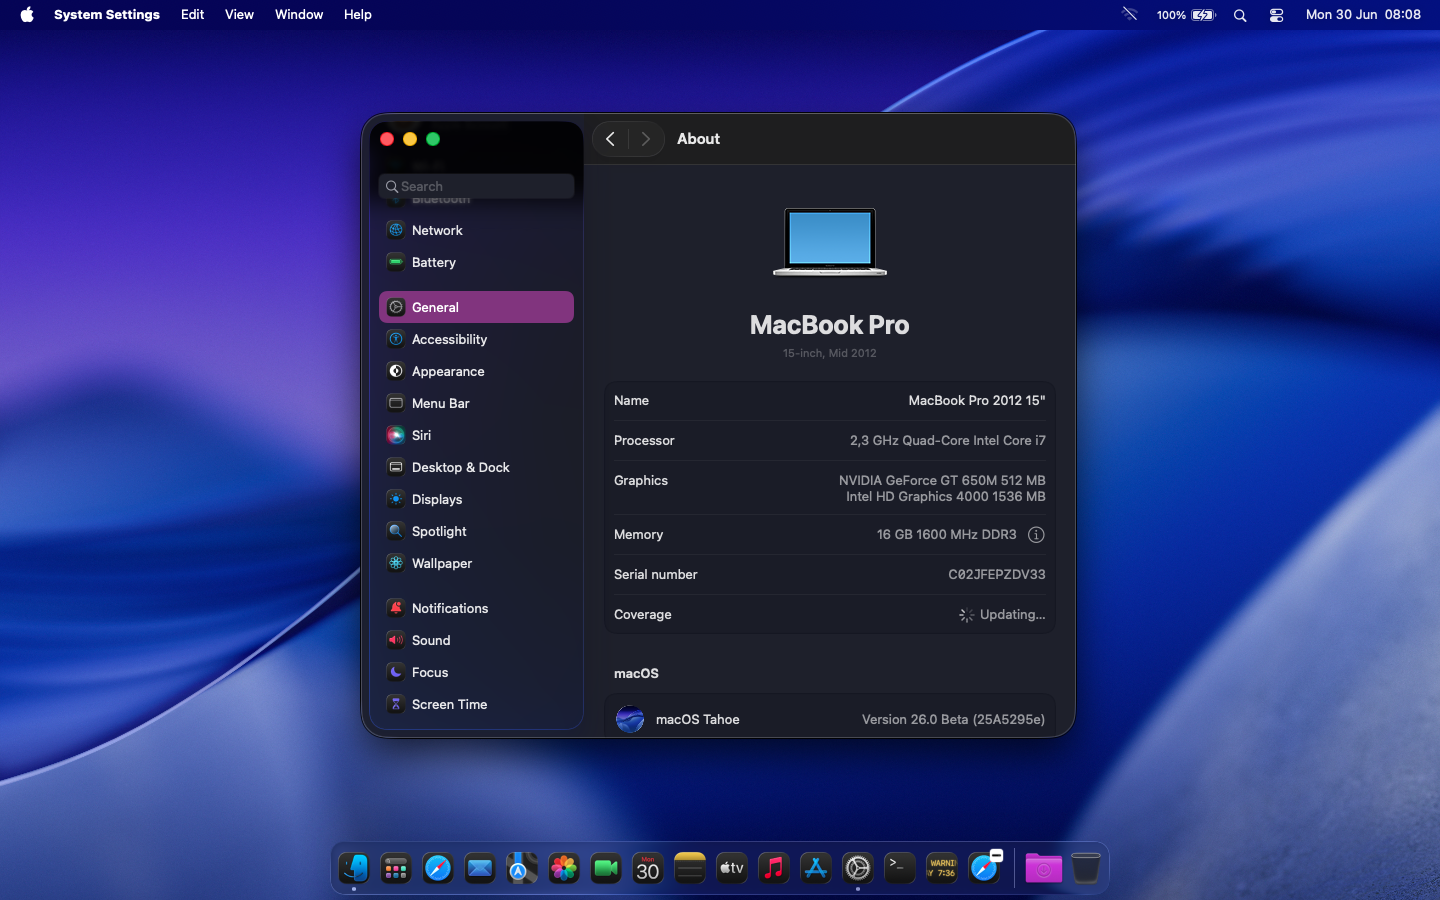The height and width of the screenshot is (900, 1440).
Task: Open Control Center from menu bar
Action: pos(1276,15)
